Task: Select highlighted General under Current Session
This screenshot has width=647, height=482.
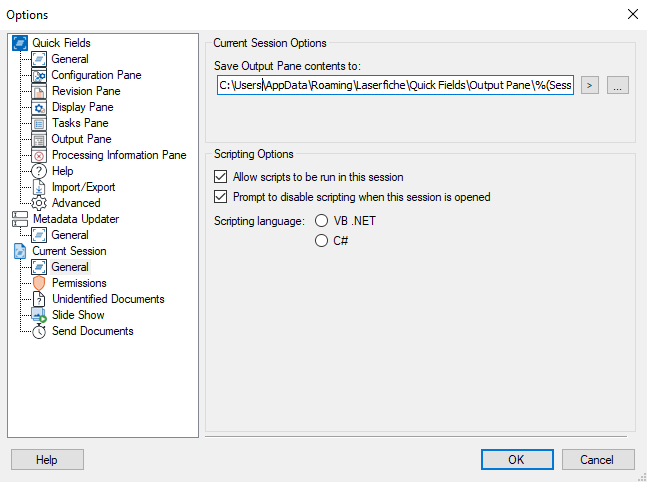Action: click(70, 267)
